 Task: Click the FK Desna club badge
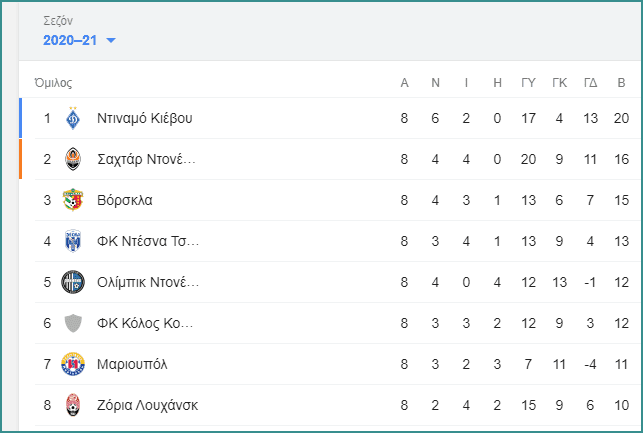[x=73, y=241]
